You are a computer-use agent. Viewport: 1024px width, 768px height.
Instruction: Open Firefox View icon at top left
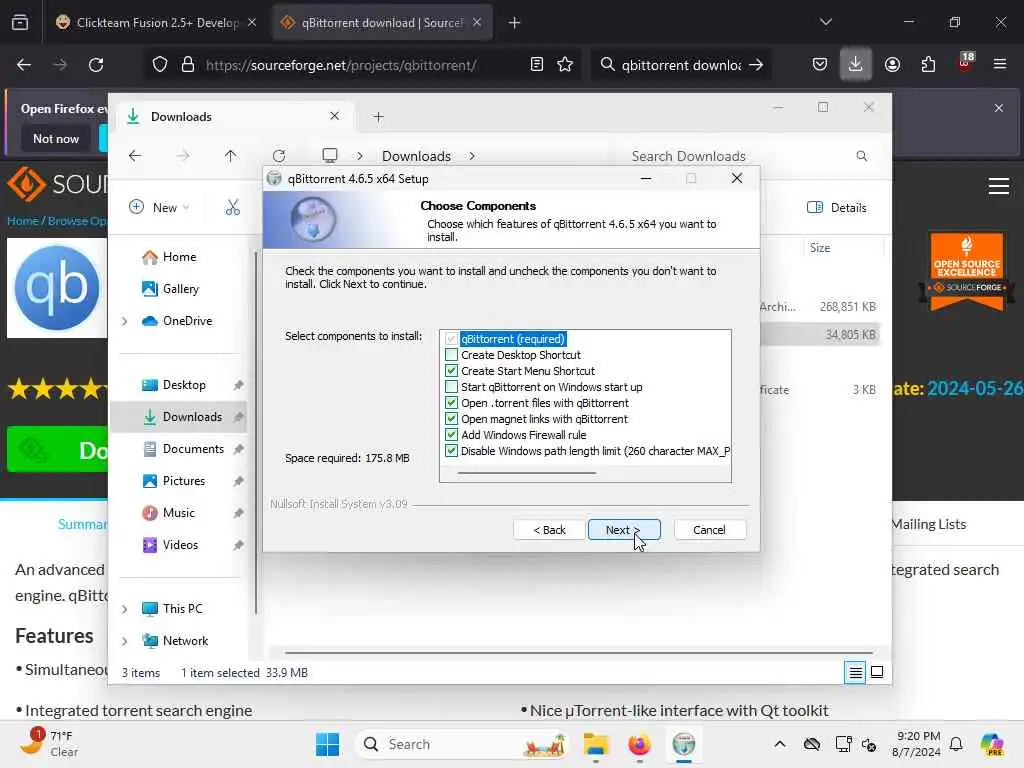(20, 23)
